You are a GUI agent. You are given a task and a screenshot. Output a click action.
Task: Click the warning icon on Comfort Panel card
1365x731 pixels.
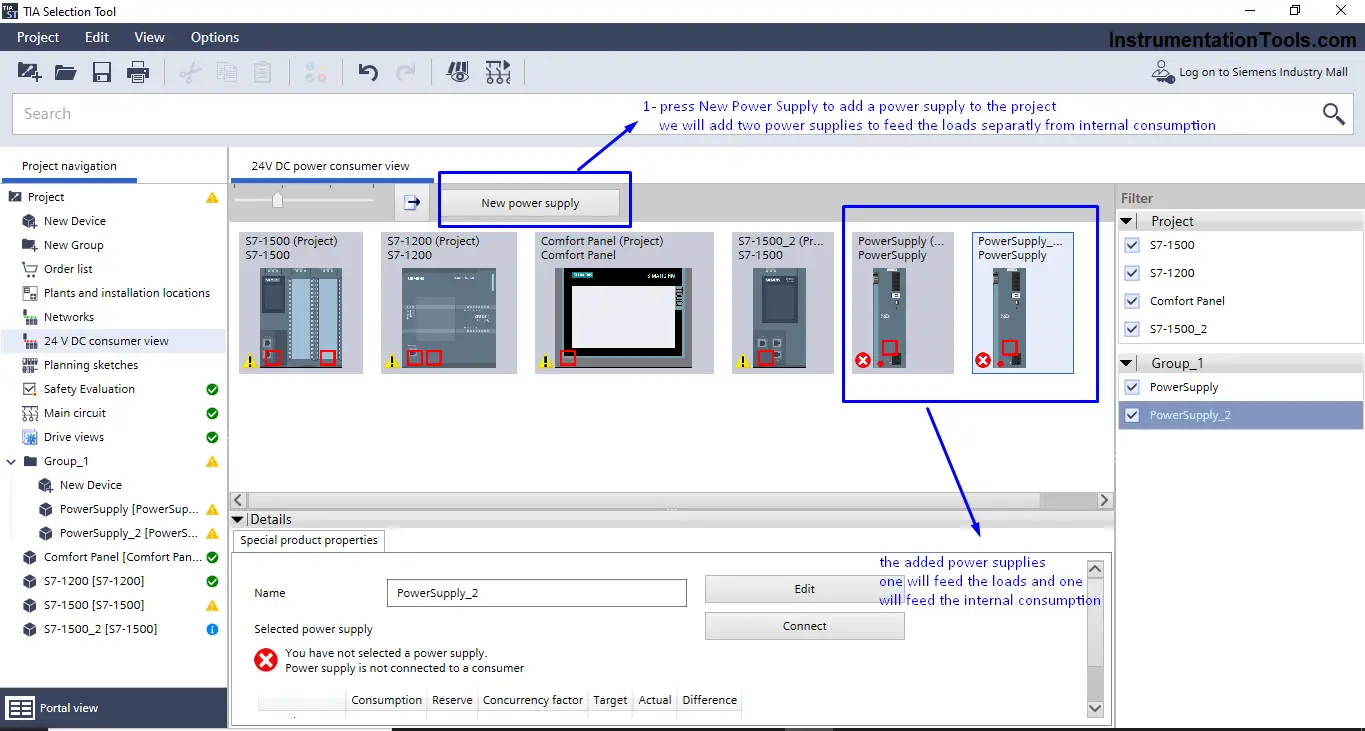point(545,361)
